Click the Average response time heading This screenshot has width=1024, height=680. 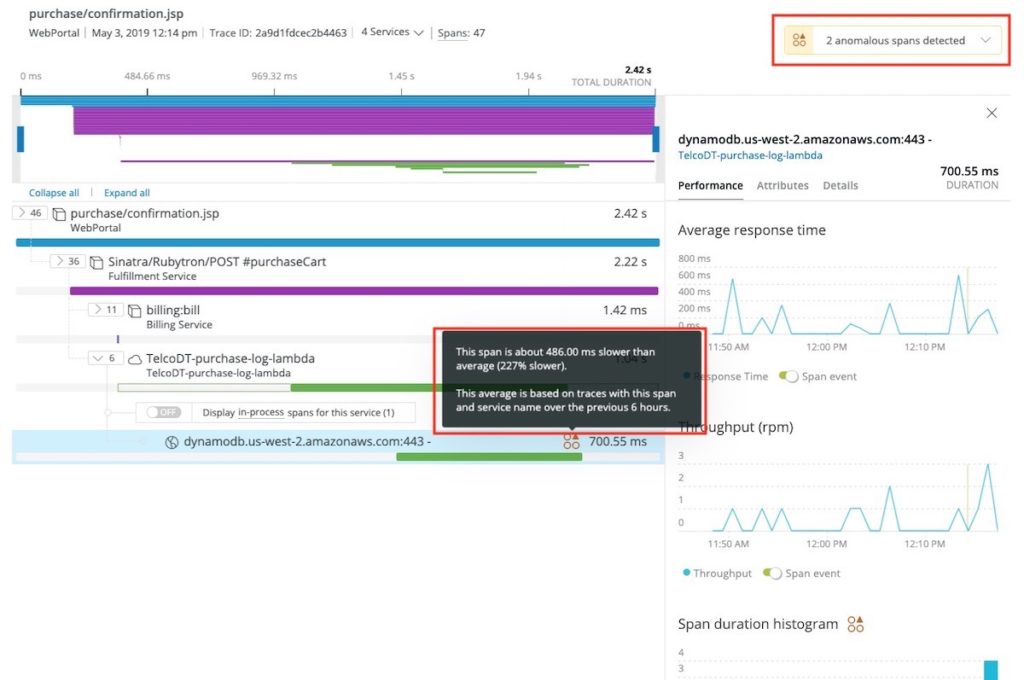(752, 230)
